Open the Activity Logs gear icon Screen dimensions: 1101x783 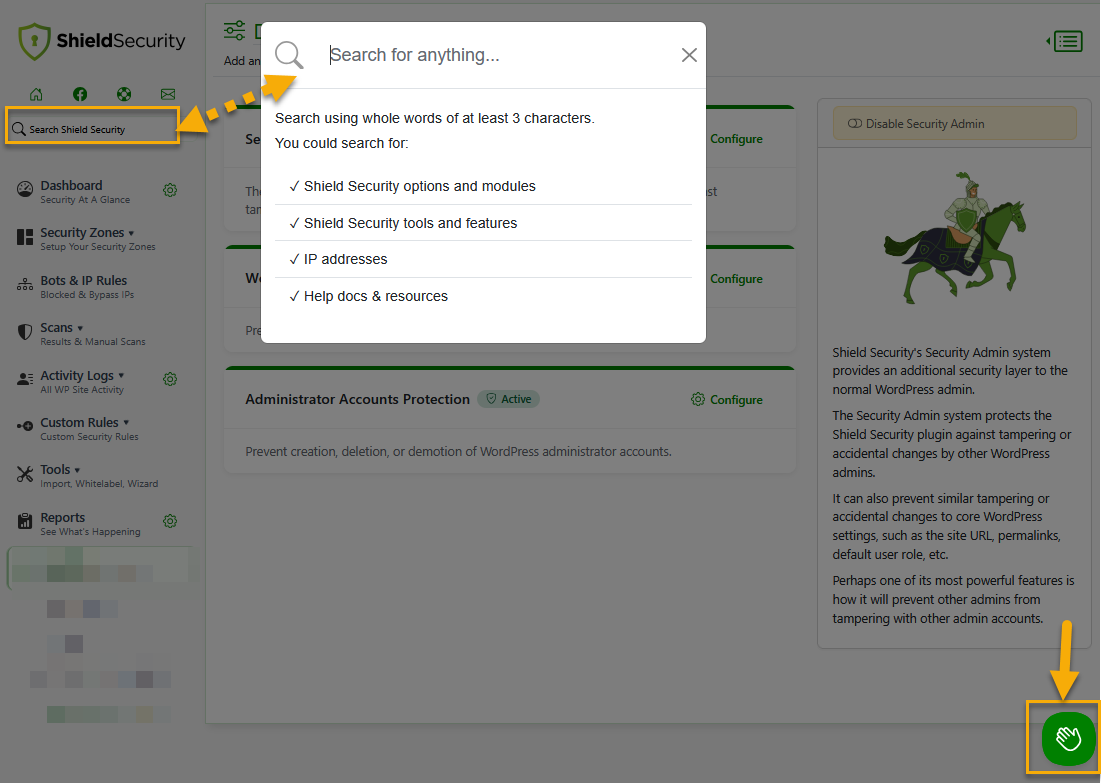pyautogui.click(x=170, y=379)
